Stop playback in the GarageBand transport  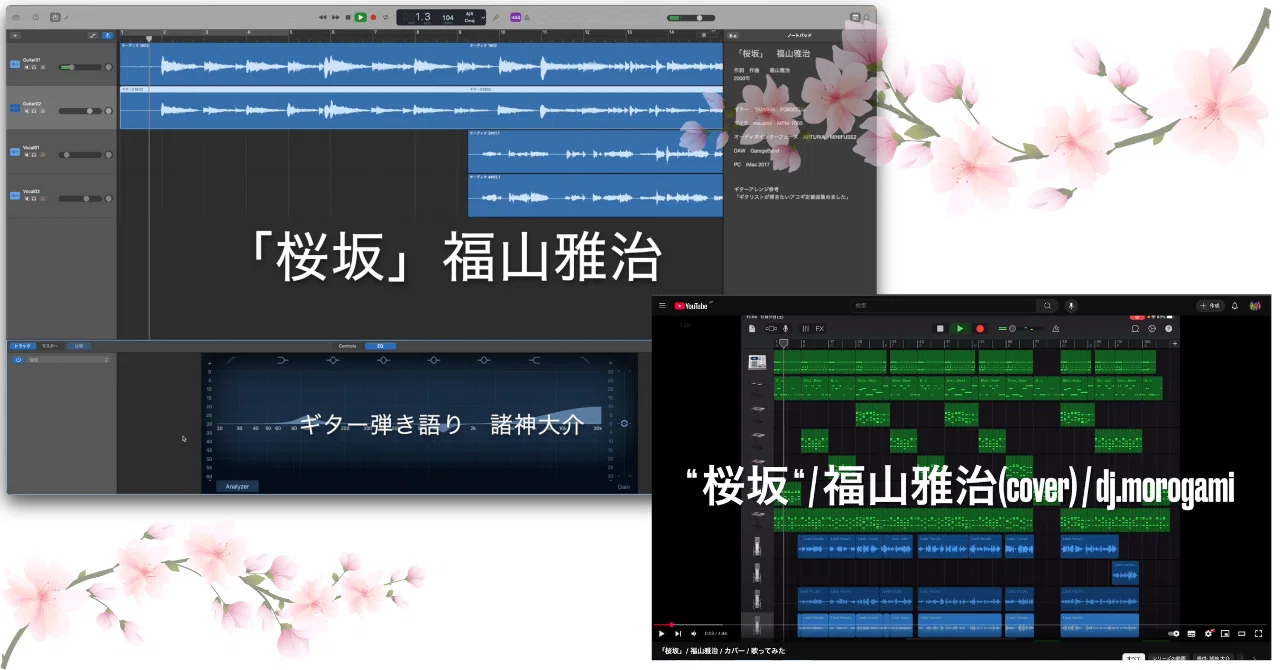[348, 17]
